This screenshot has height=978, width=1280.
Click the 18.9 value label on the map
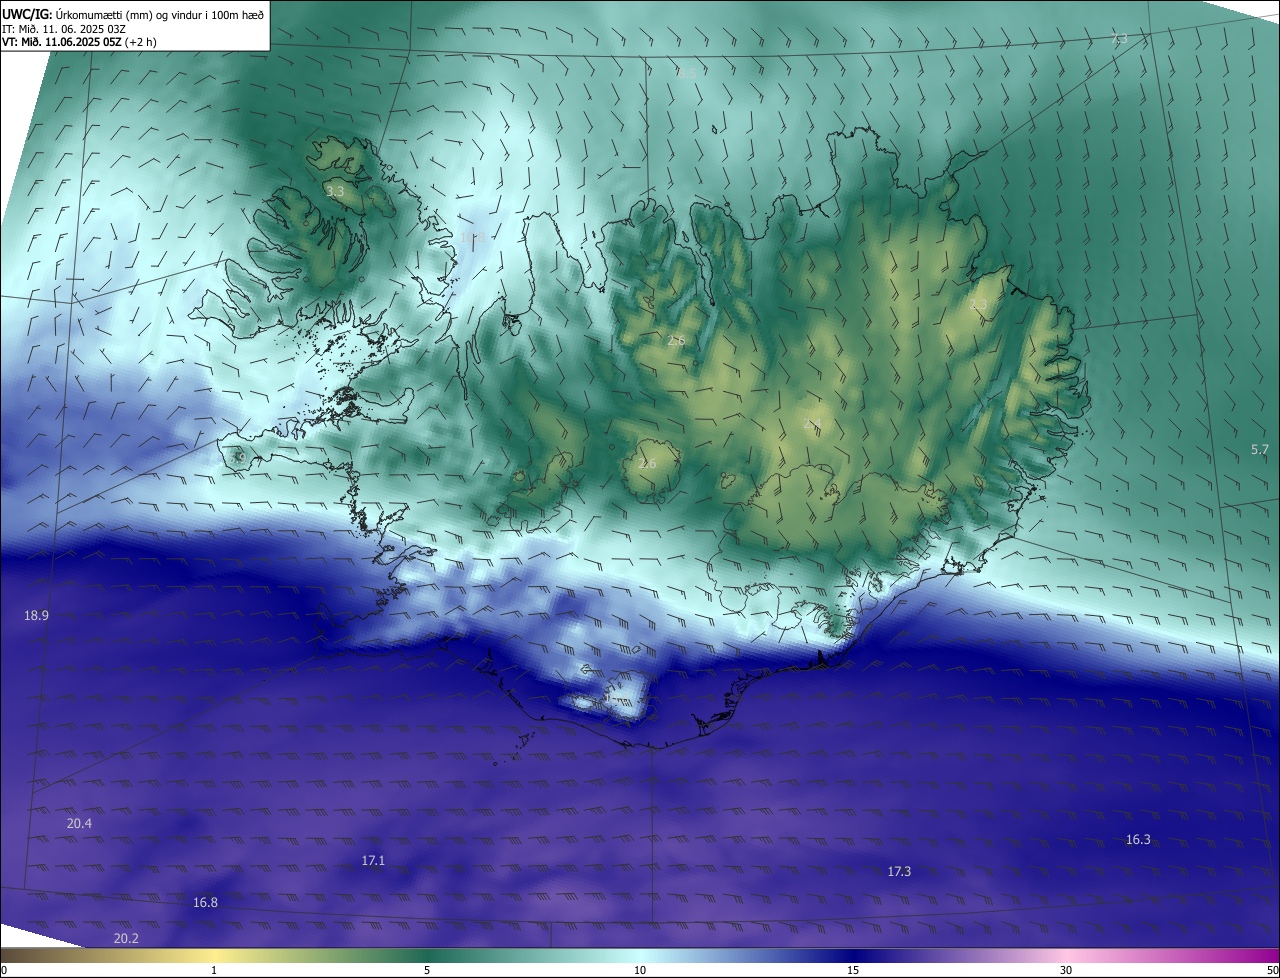pyautogui.click(x=36, y=616)
